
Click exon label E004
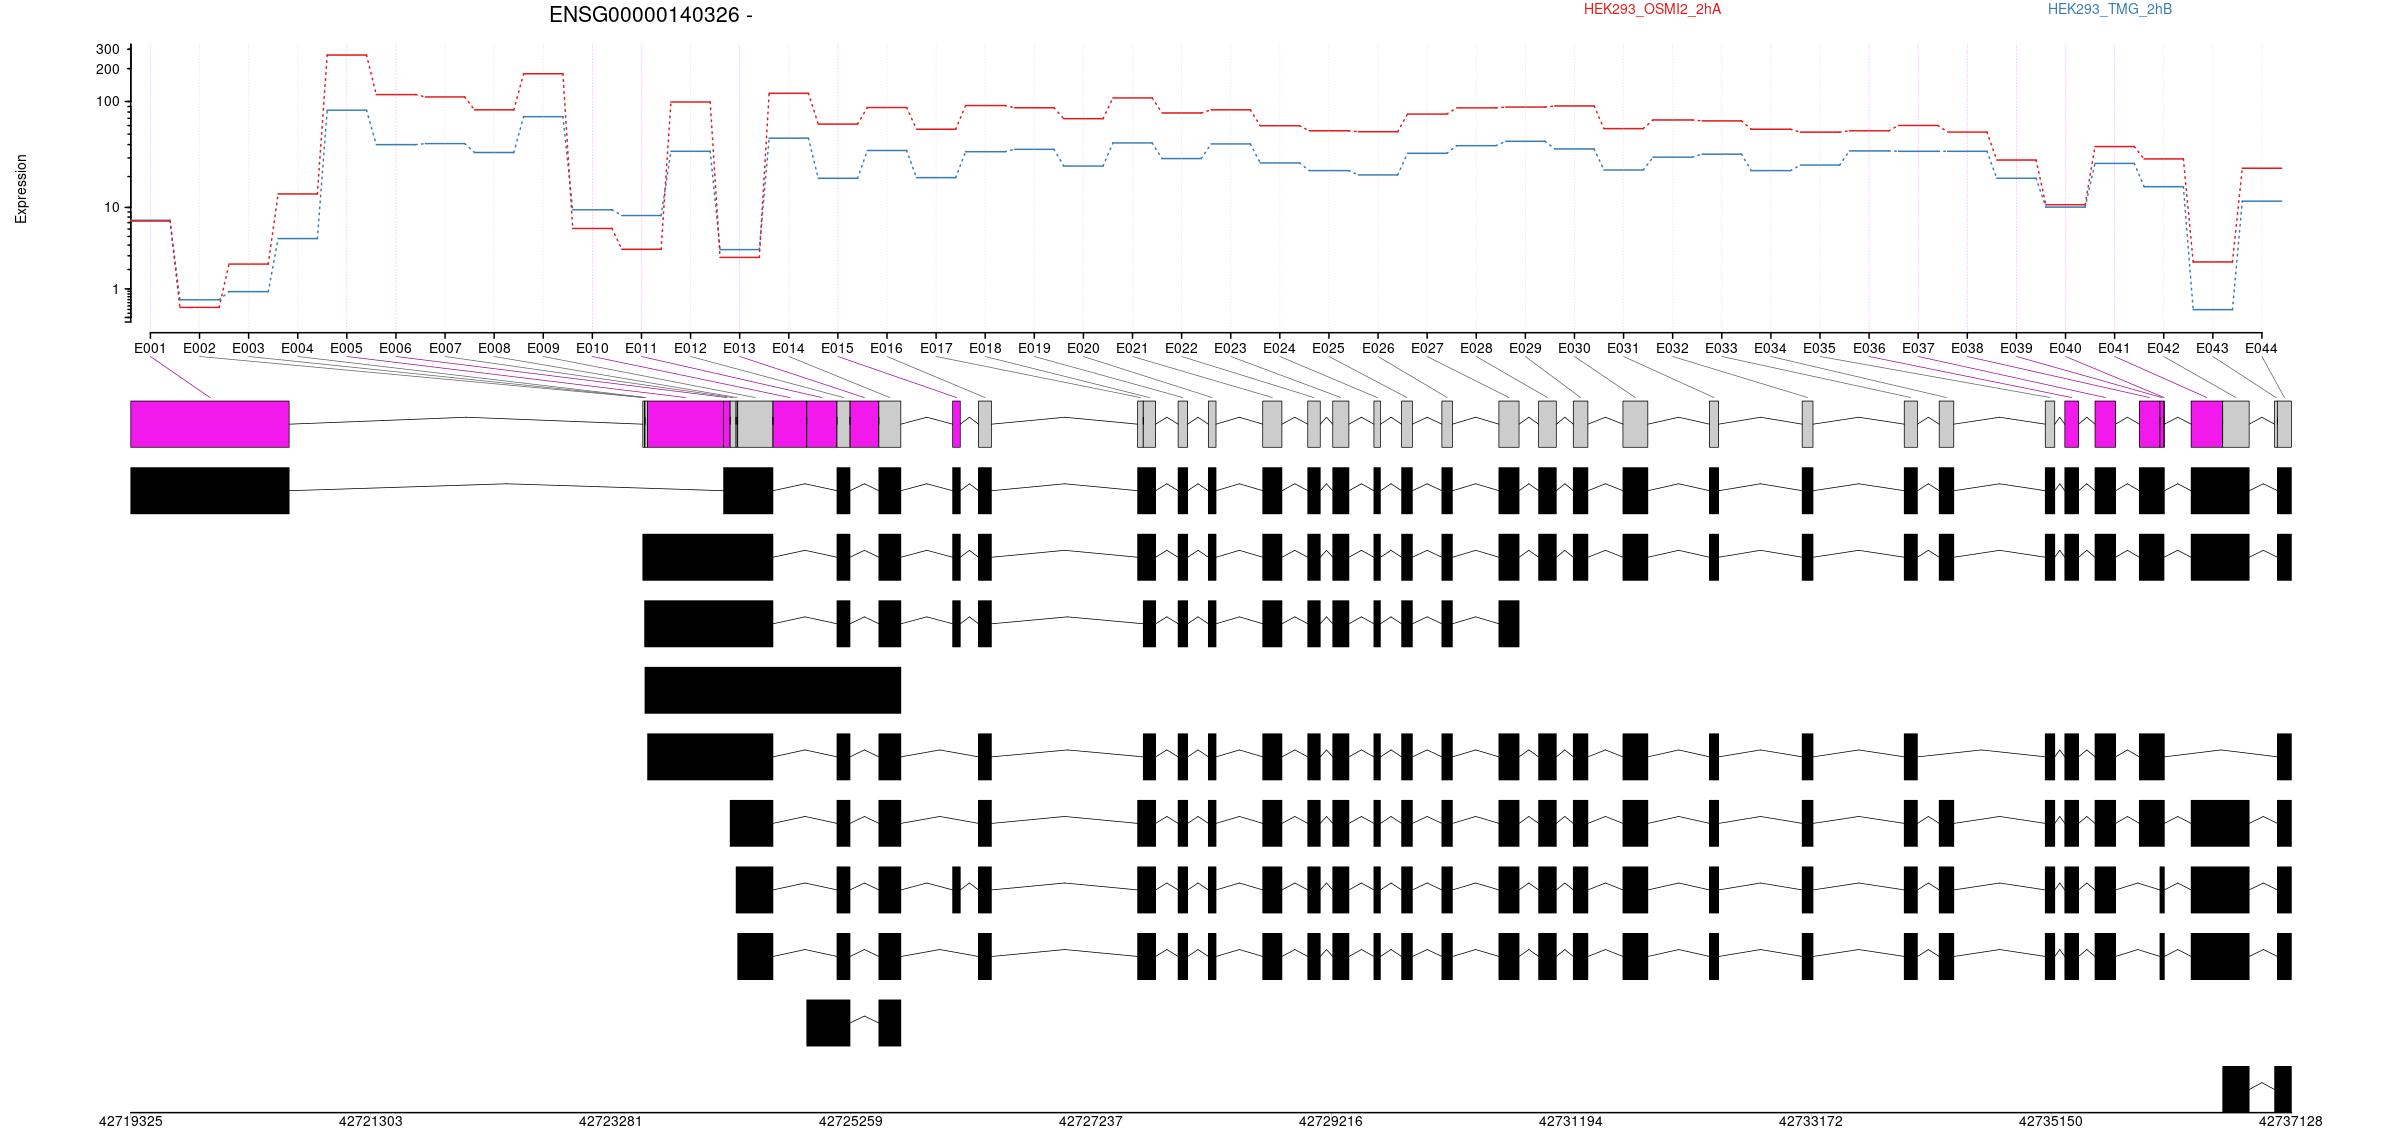[297, 348]
